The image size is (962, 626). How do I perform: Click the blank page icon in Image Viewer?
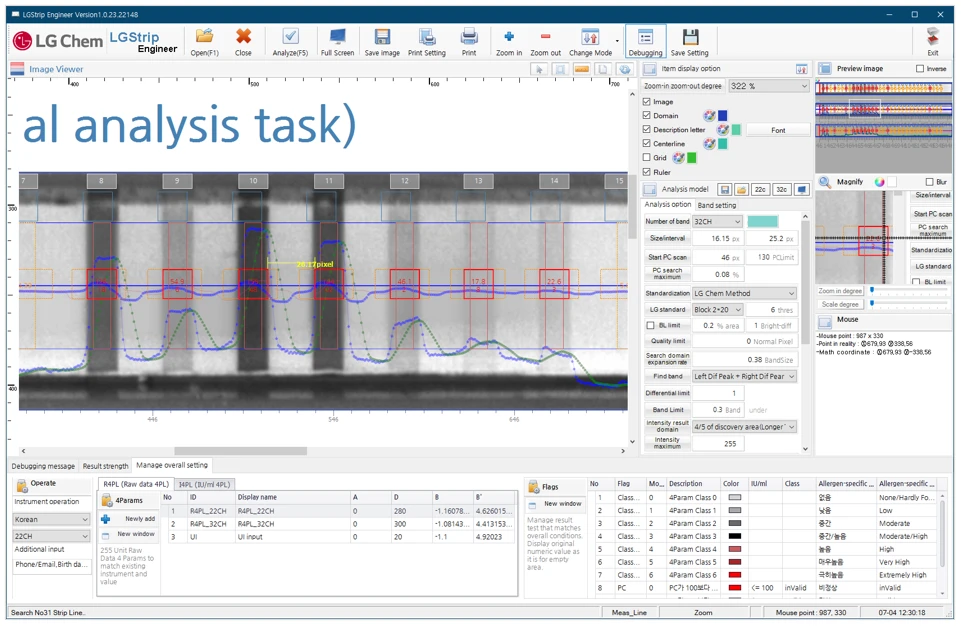point(603,69)
